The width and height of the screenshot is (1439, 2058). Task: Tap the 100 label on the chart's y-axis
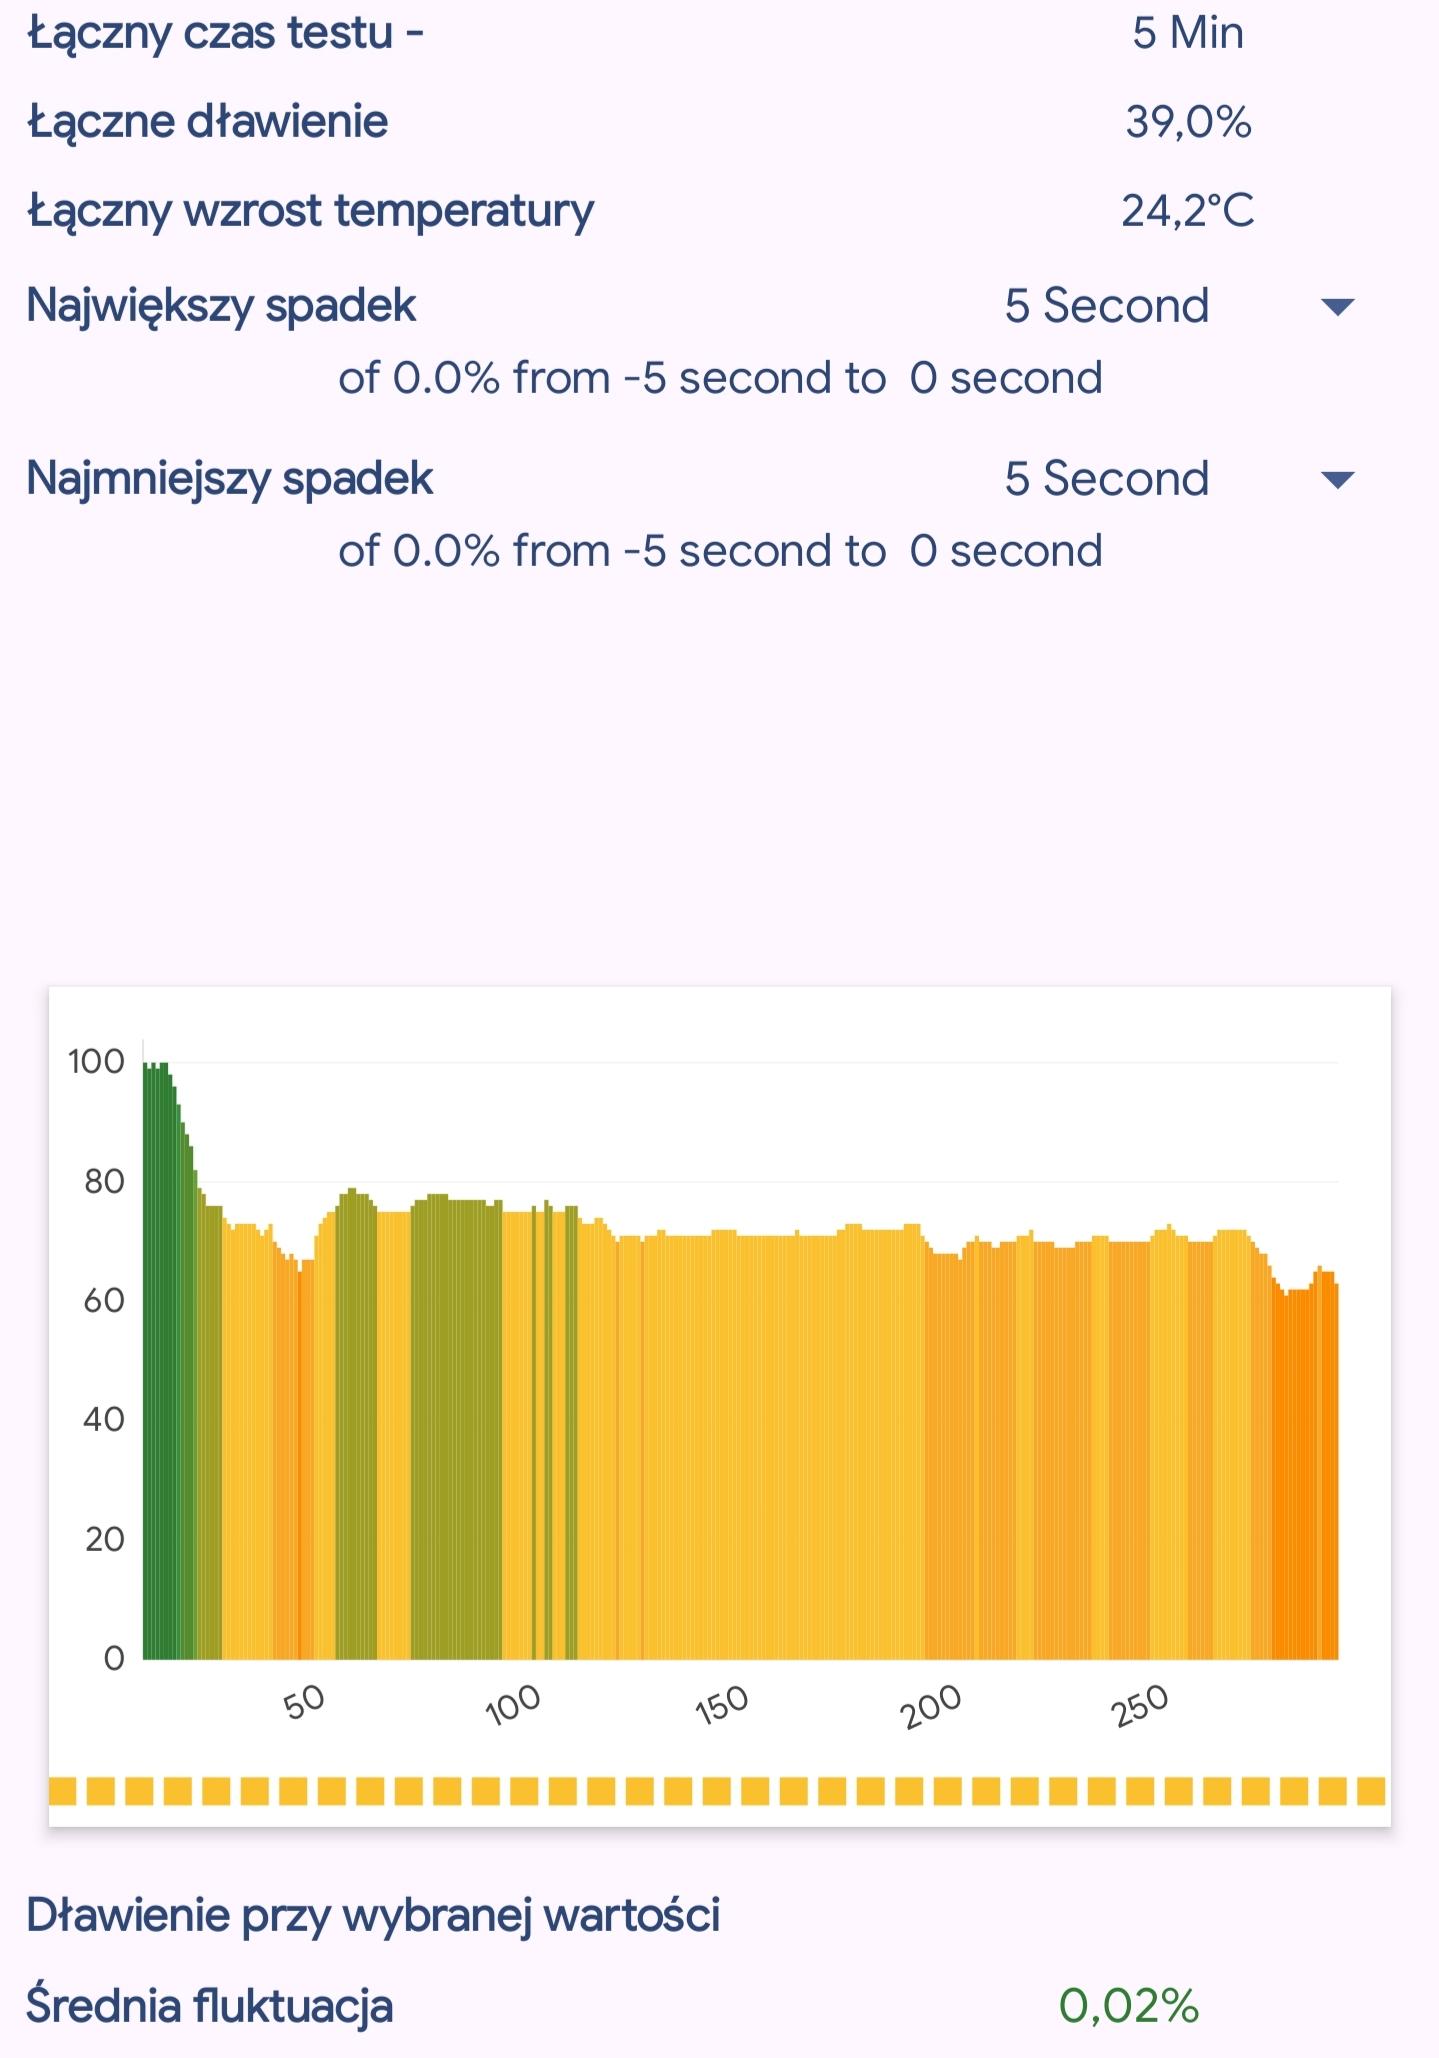point(96,1062)
